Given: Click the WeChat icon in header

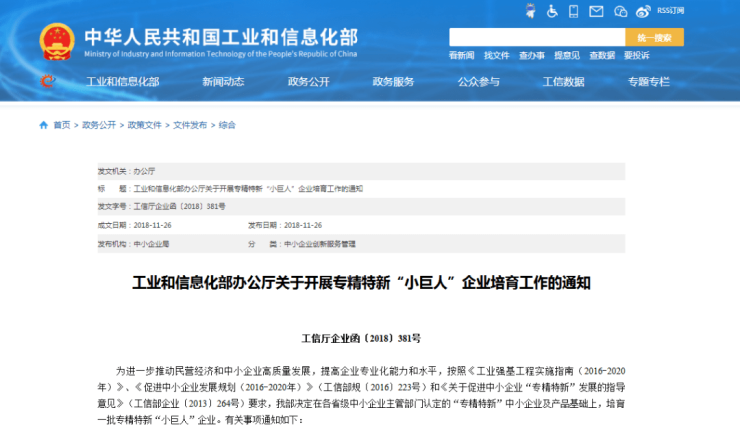Looking at the screenshot, I should click(x=622, y=11).
